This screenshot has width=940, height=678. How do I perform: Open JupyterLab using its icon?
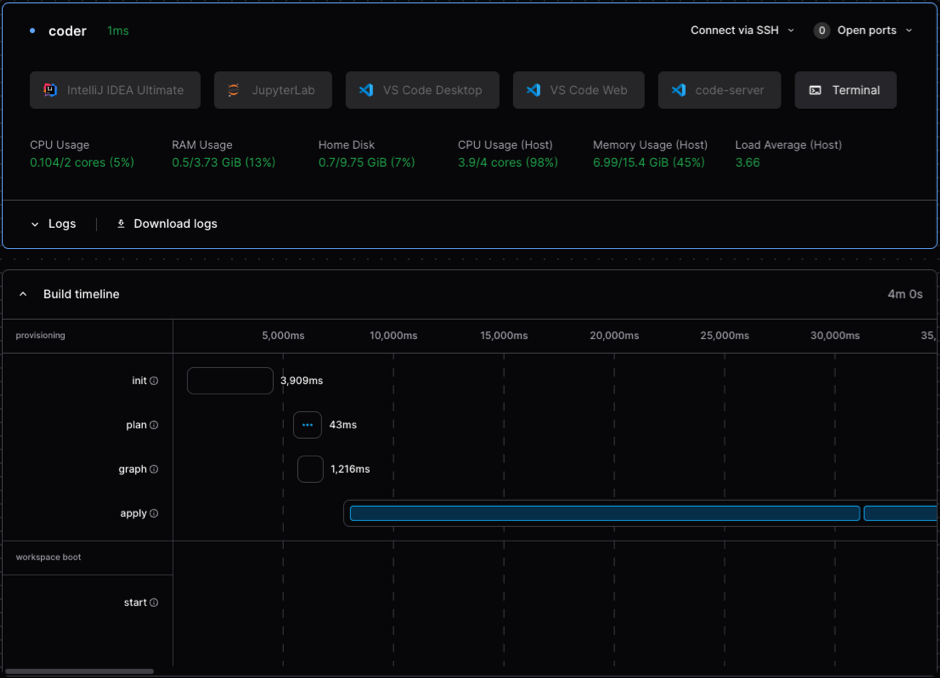[x=230, y=90]
